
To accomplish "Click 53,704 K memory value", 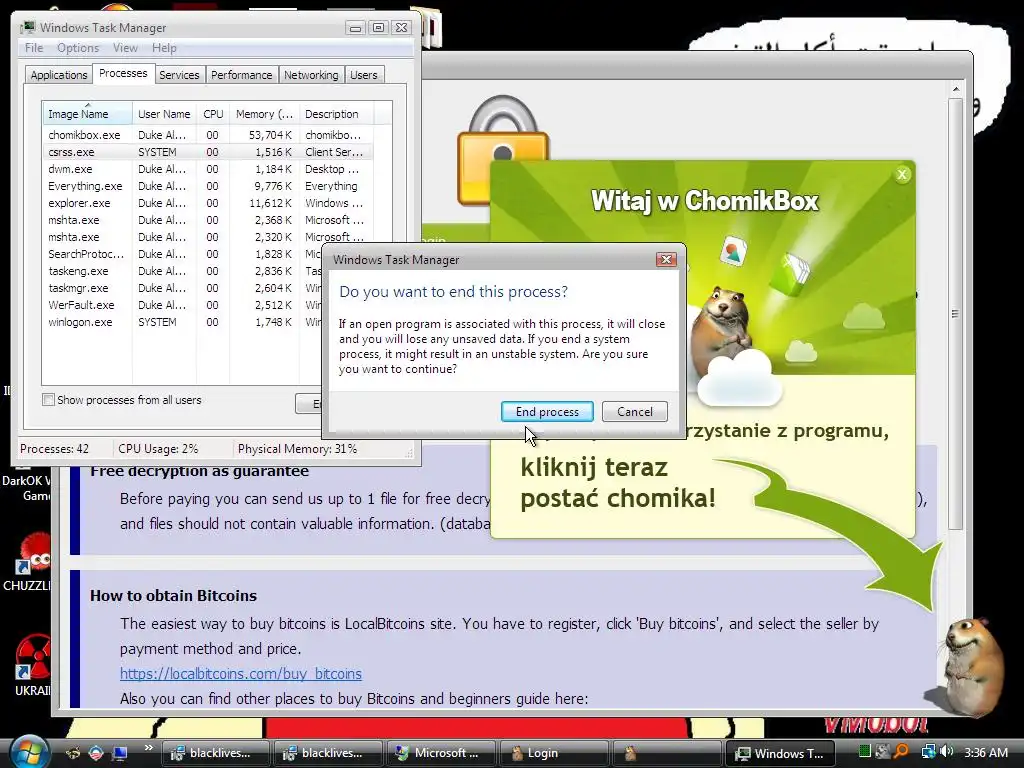I will click(270, 135).
